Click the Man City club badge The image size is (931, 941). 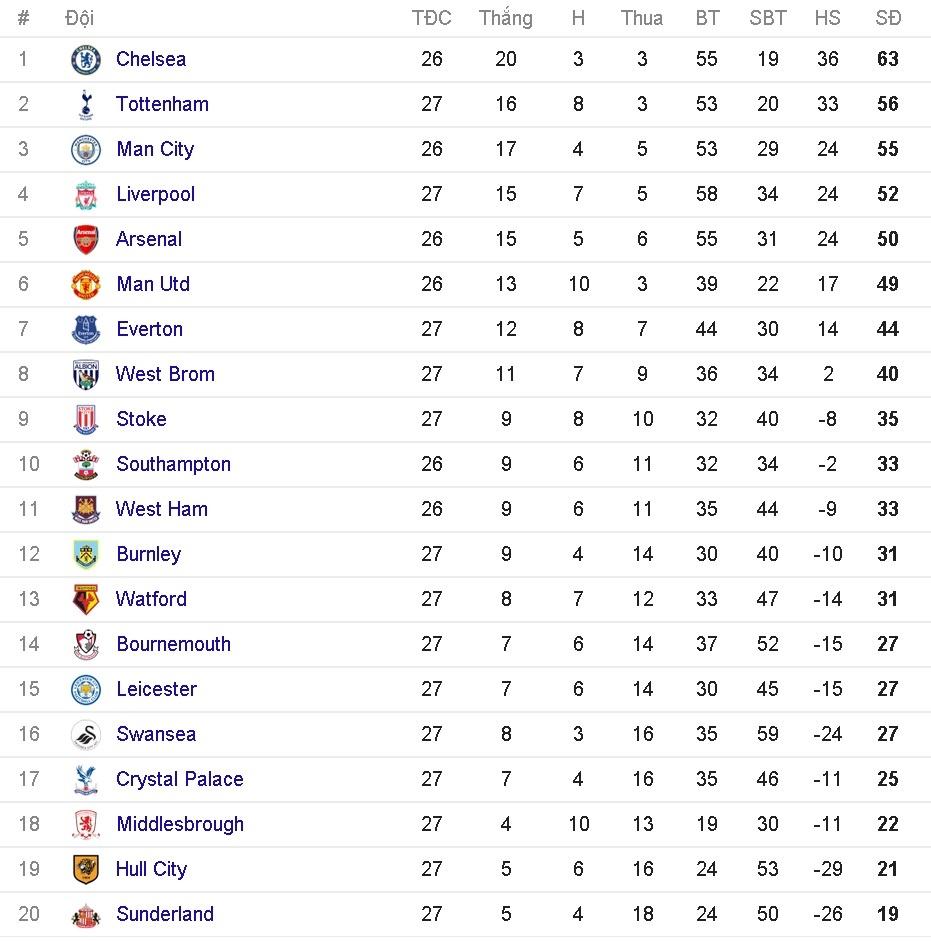(86, 150)
